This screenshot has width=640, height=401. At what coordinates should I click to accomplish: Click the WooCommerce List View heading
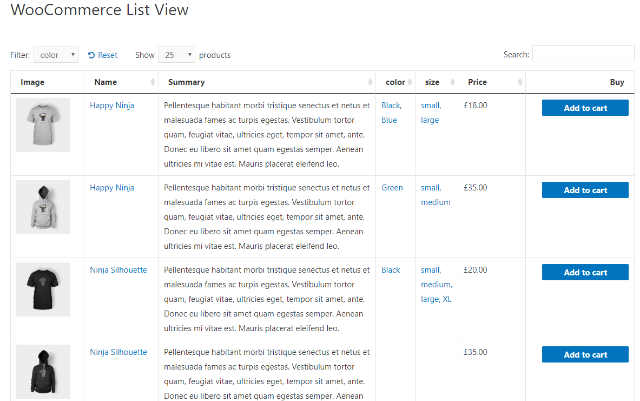[x=100, y=10]
